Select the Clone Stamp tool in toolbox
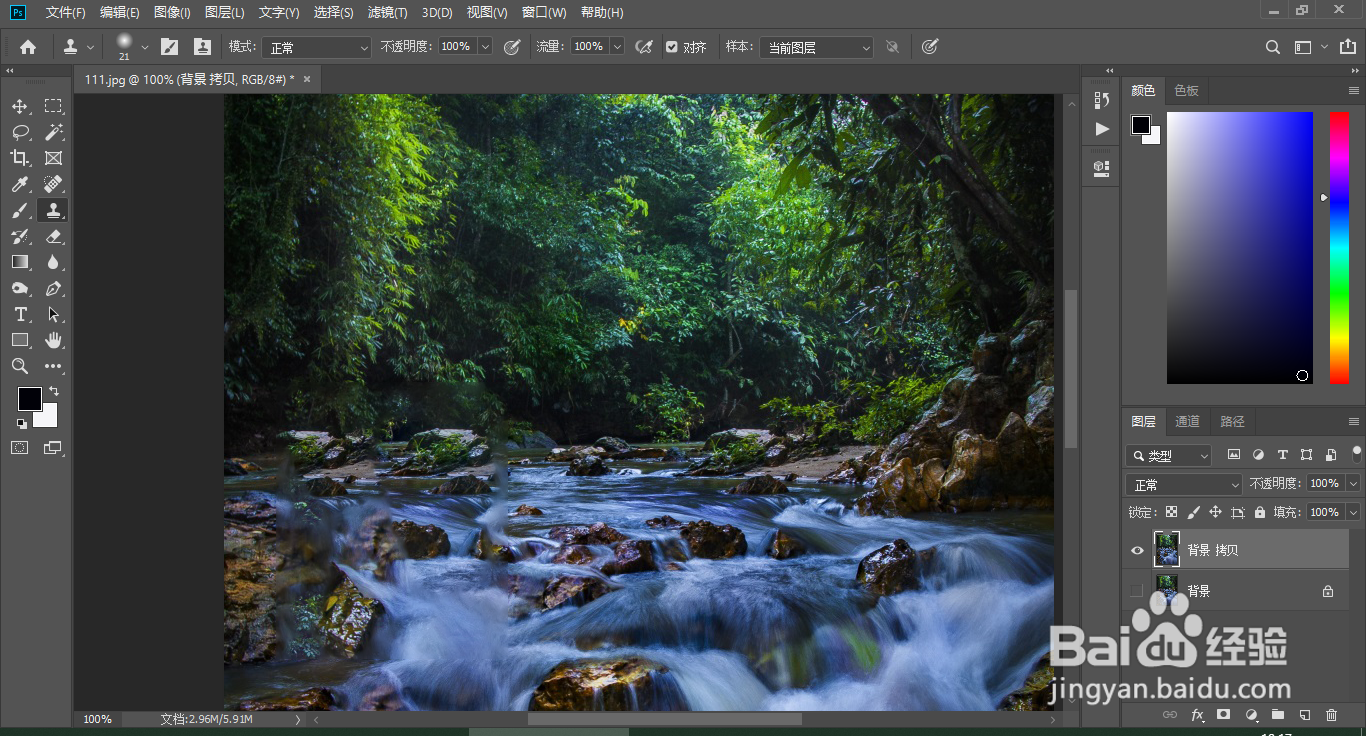The width and height of the screenshot is (1366, 736). [53, 210]
